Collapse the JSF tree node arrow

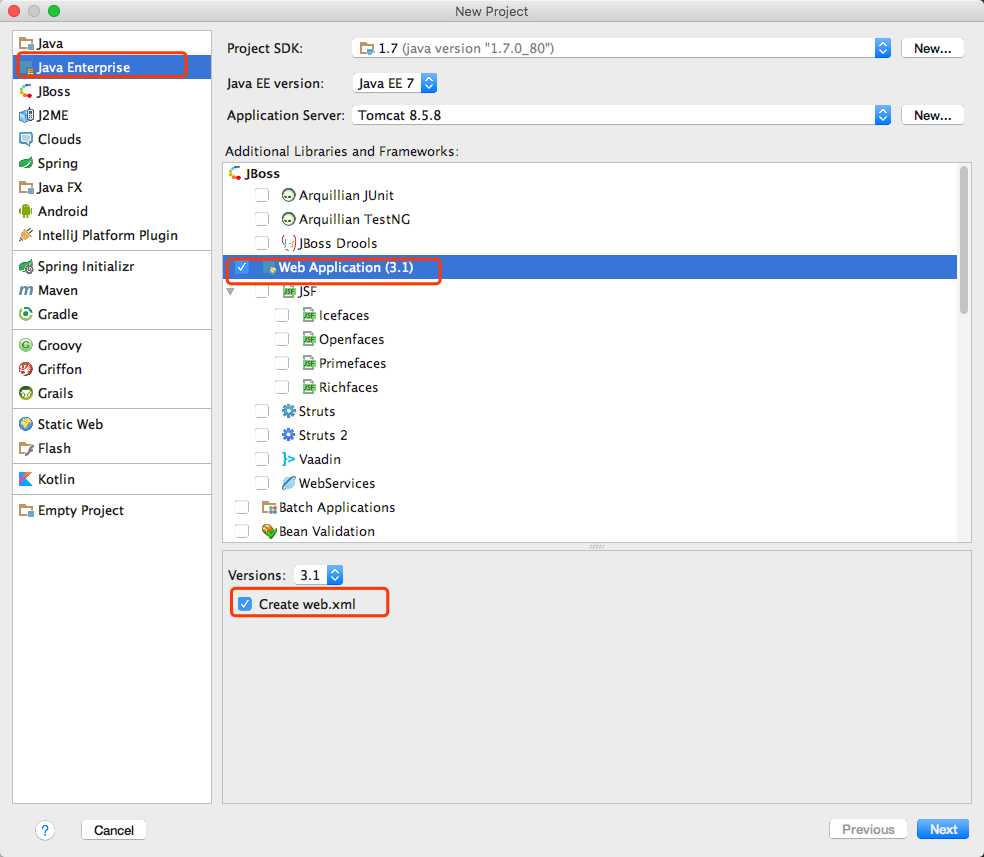(x=231, y=292)
